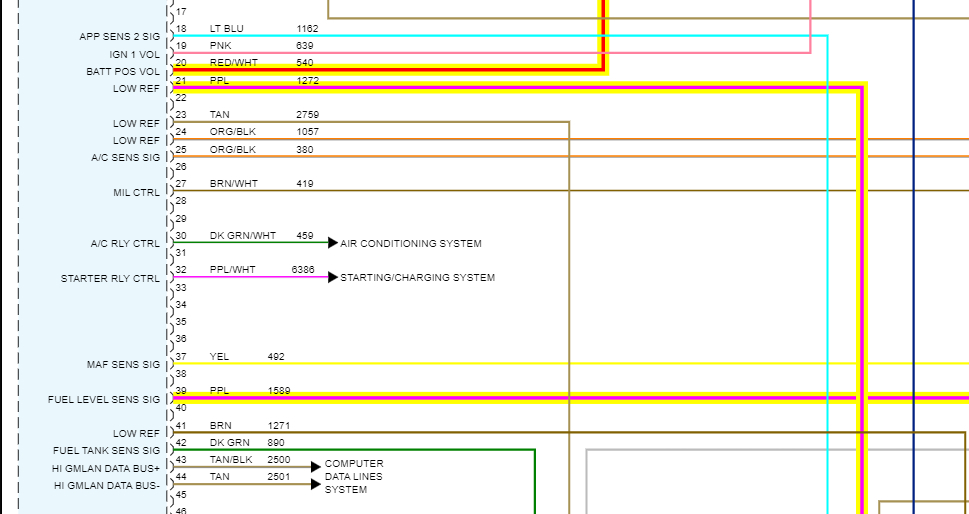Viewport: 969px width, 514px height.
Task: Click circuit number 890
Action: coord(276,442)
